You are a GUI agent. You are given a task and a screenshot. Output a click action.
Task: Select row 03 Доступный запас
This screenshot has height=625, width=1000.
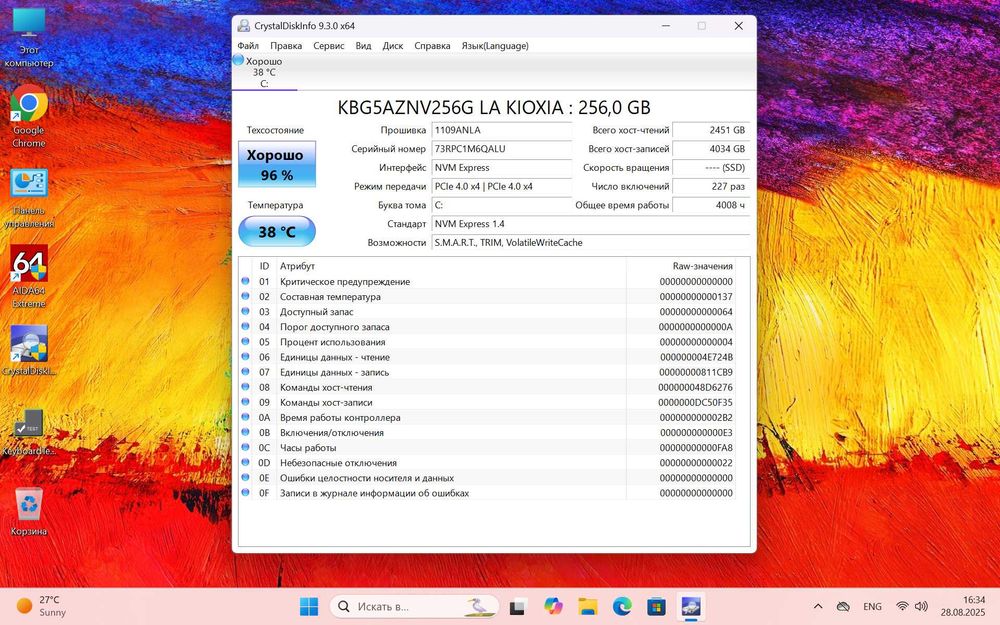point(487,312)
